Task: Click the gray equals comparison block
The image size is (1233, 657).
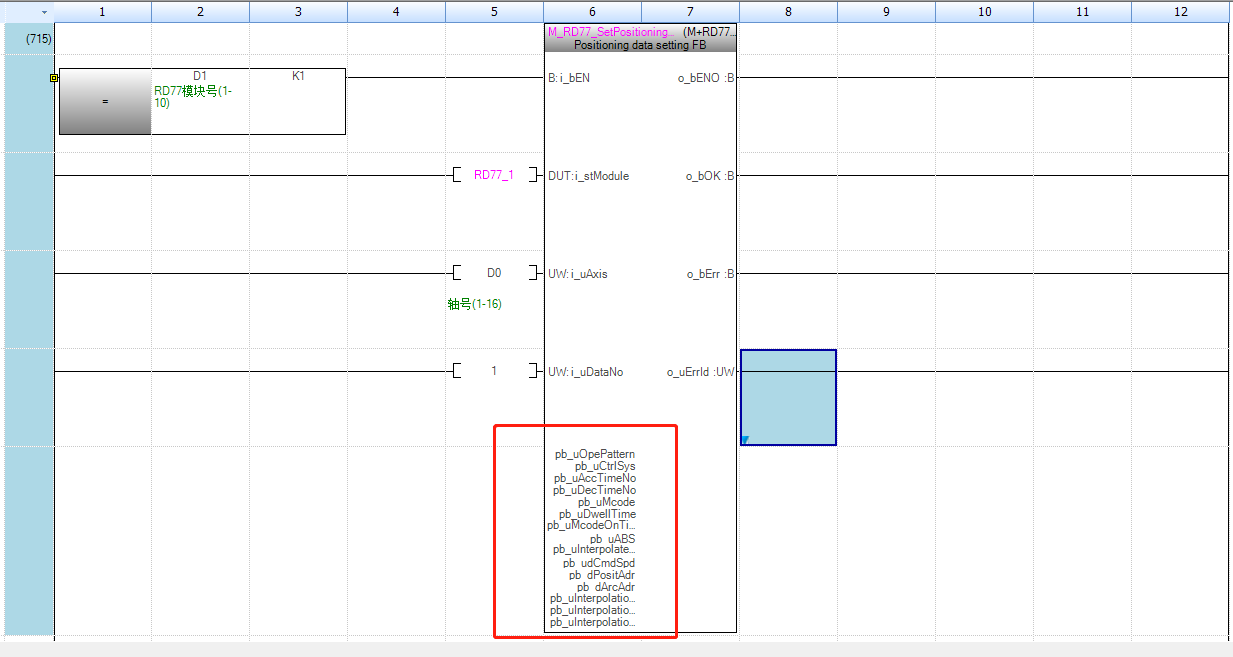Action: [105, 102]
